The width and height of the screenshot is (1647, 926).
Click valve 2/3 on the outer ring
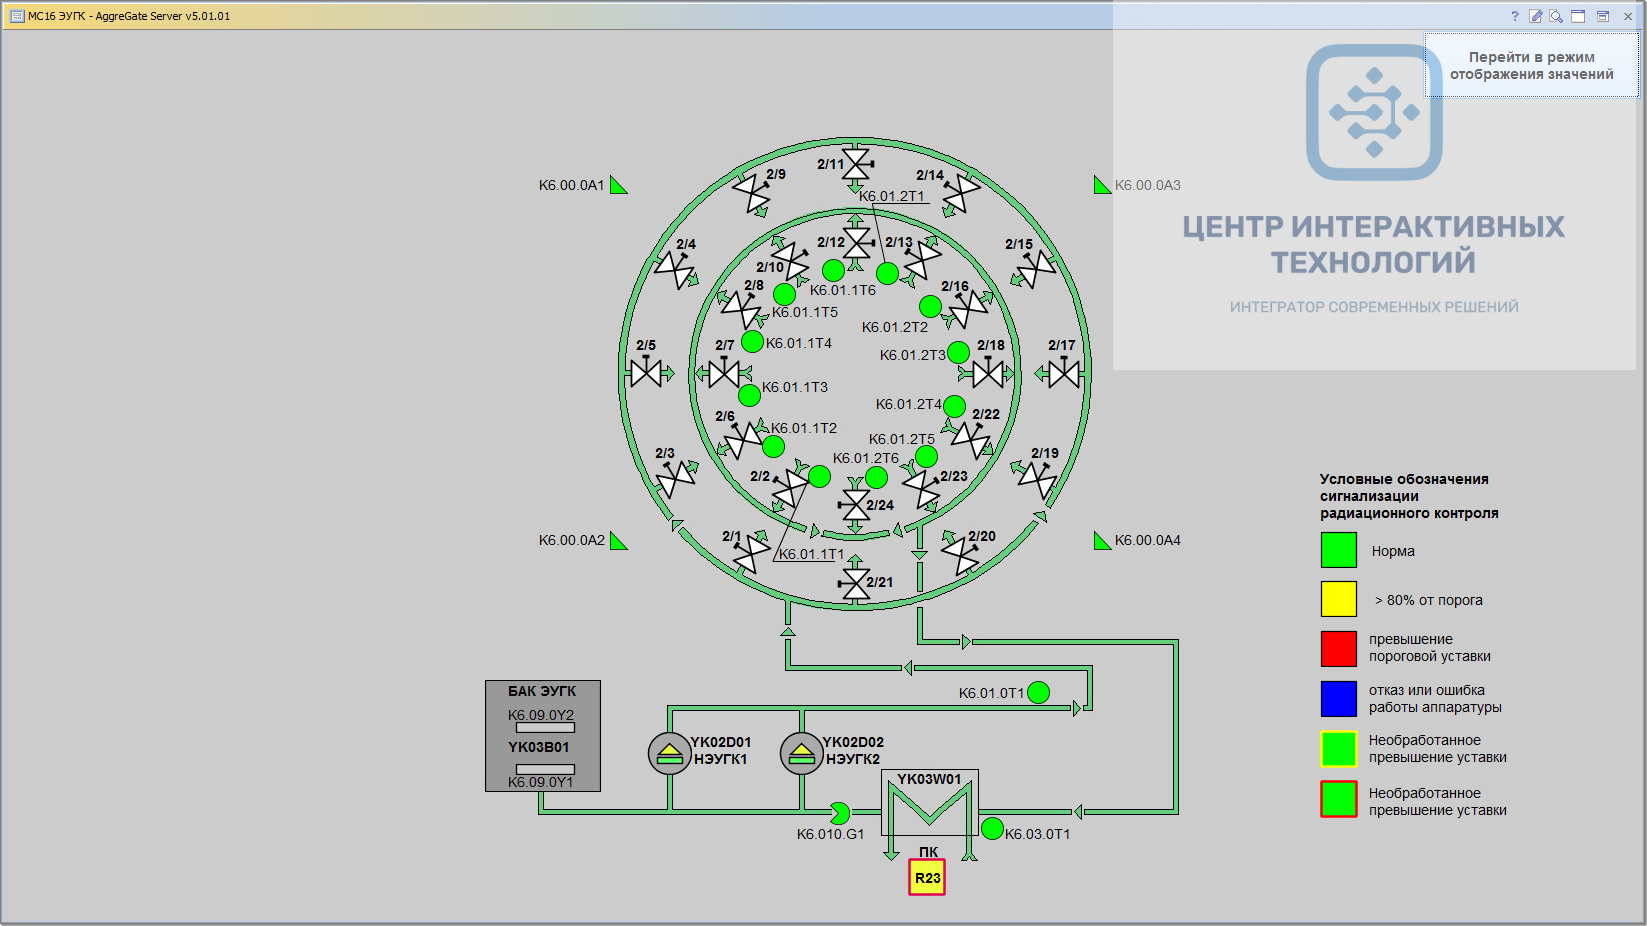click(x=676, y=478)
